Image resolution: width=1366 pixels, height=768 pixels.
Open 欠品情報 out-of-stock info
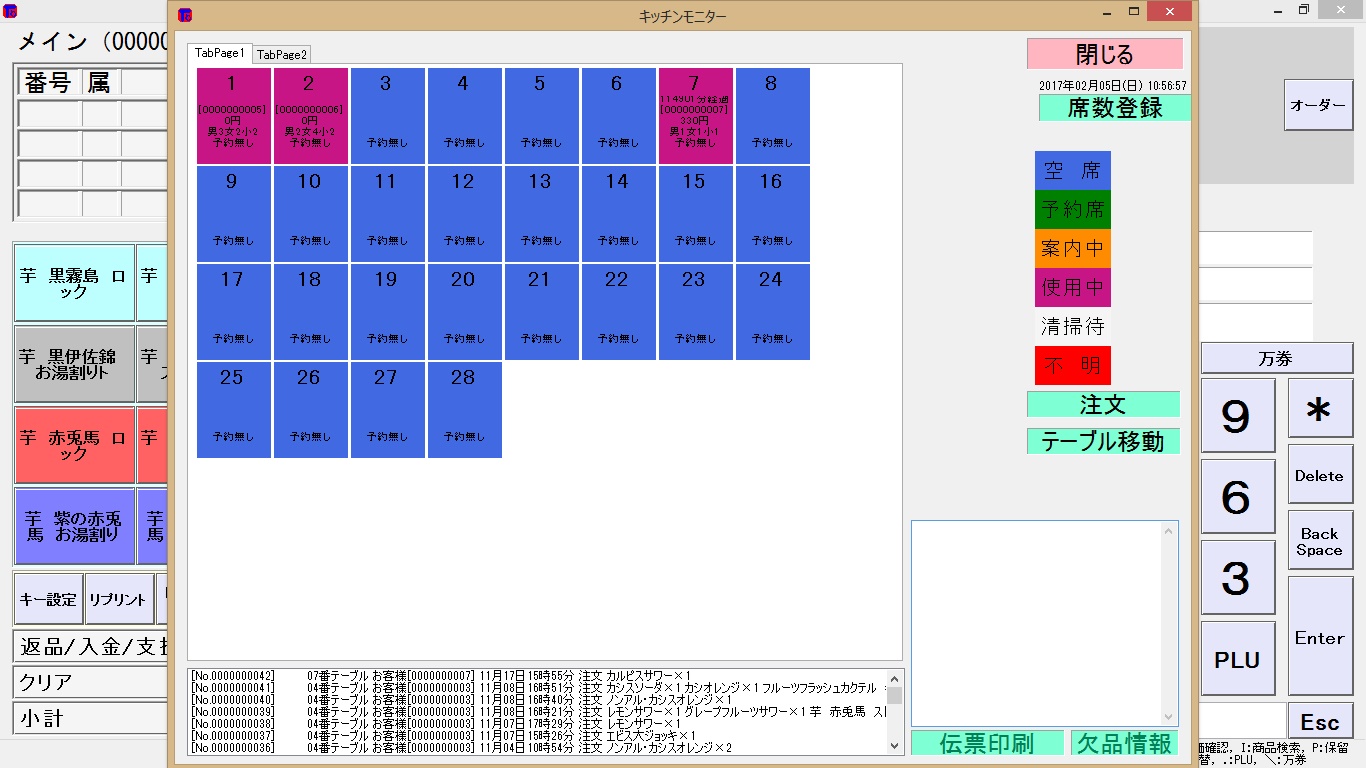[1124, 743]
